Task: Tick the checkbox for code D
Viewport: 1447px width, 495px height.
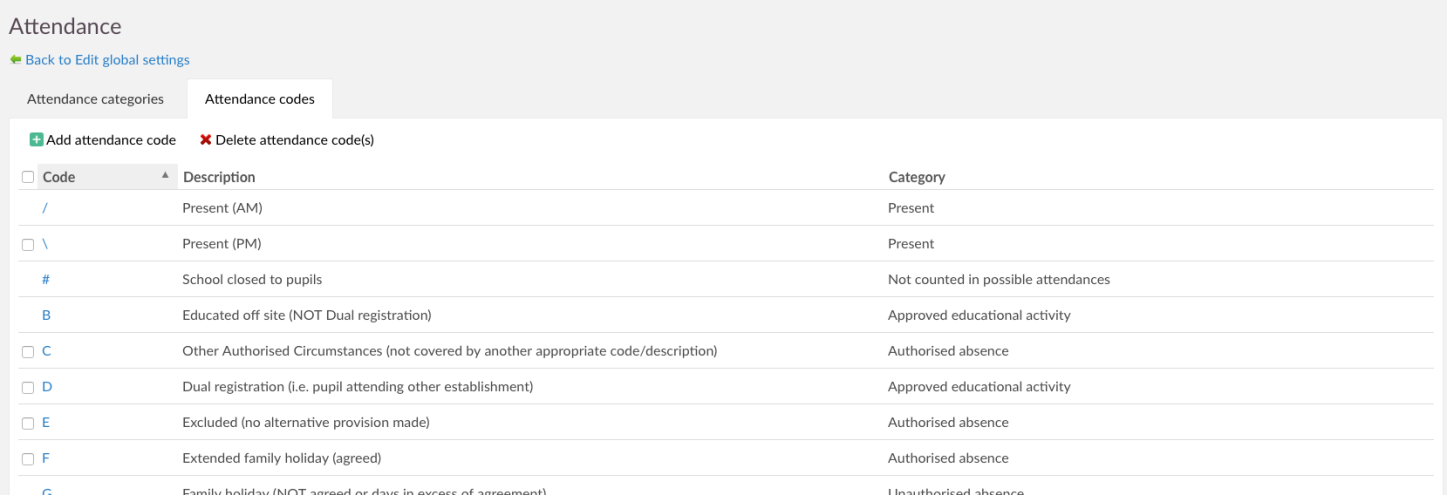Action: [28, 387]
